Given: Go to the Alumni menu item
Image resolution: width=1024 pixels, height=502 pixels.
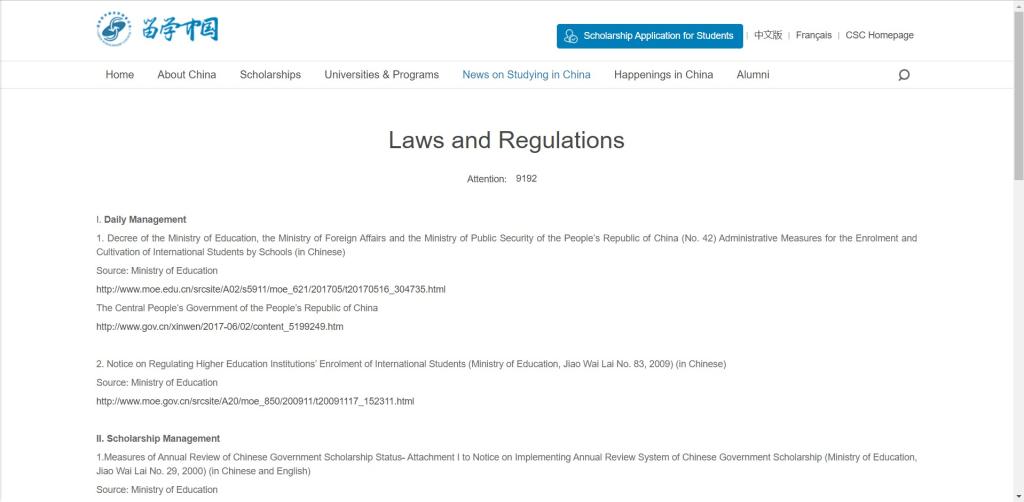Looking at the screenshot, I should tap(753, 75).
